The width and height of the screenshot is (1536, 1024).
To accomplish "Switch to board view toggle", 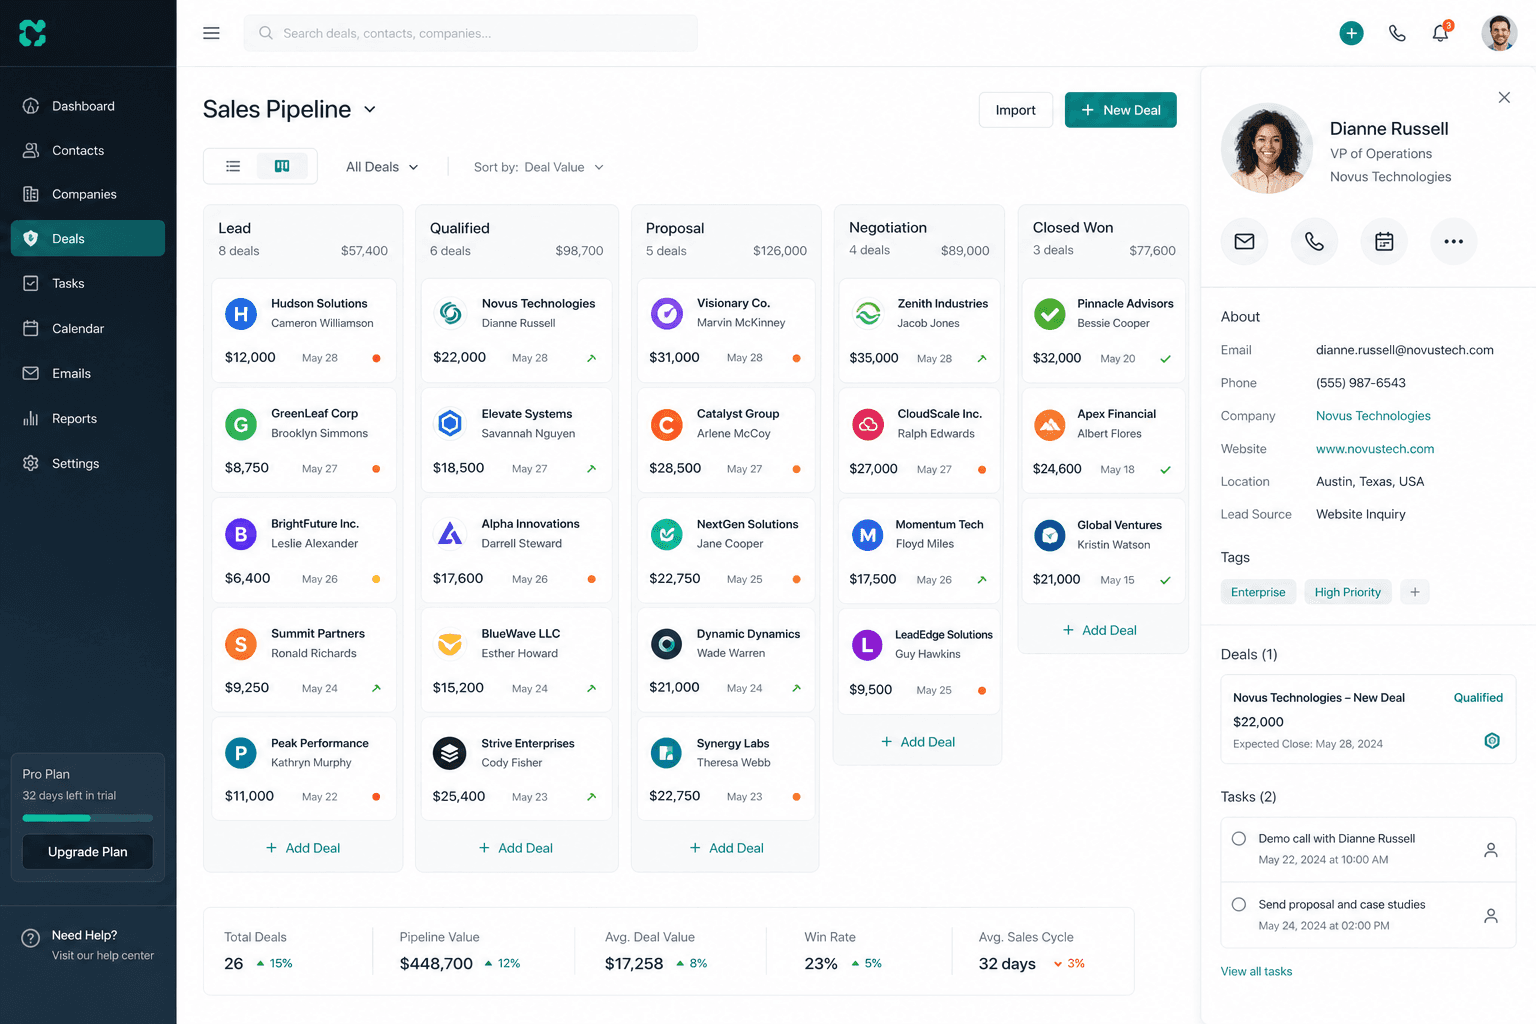I will (282, 166).
